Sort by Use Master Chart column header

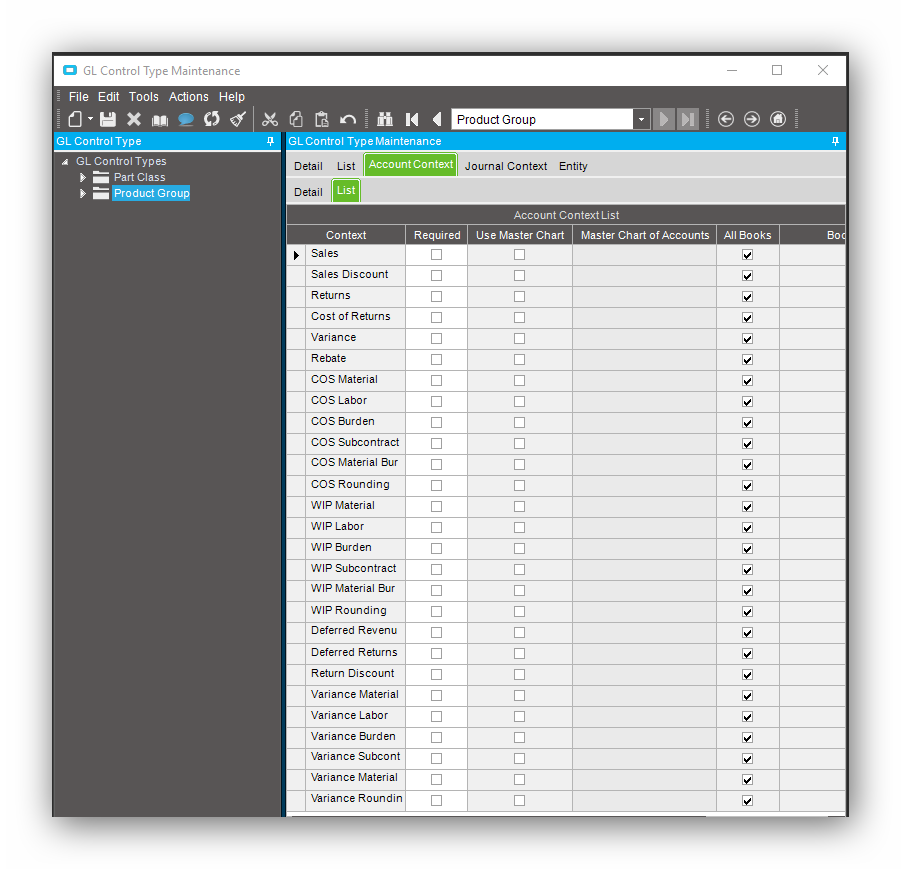point(520,235)
